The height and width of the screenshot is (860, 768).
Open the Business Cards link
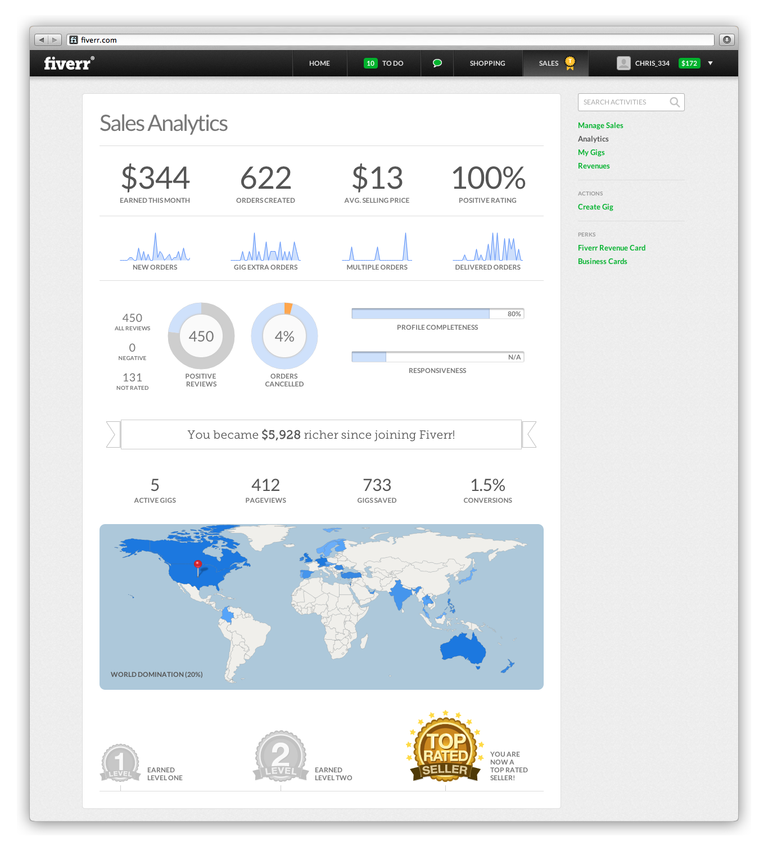602,261
